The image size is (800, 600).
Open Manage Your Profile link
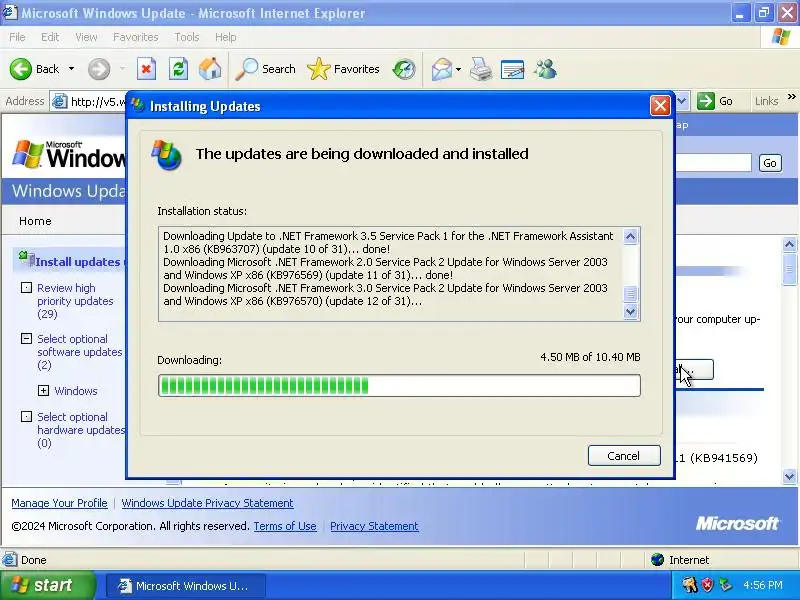(60, 503)
